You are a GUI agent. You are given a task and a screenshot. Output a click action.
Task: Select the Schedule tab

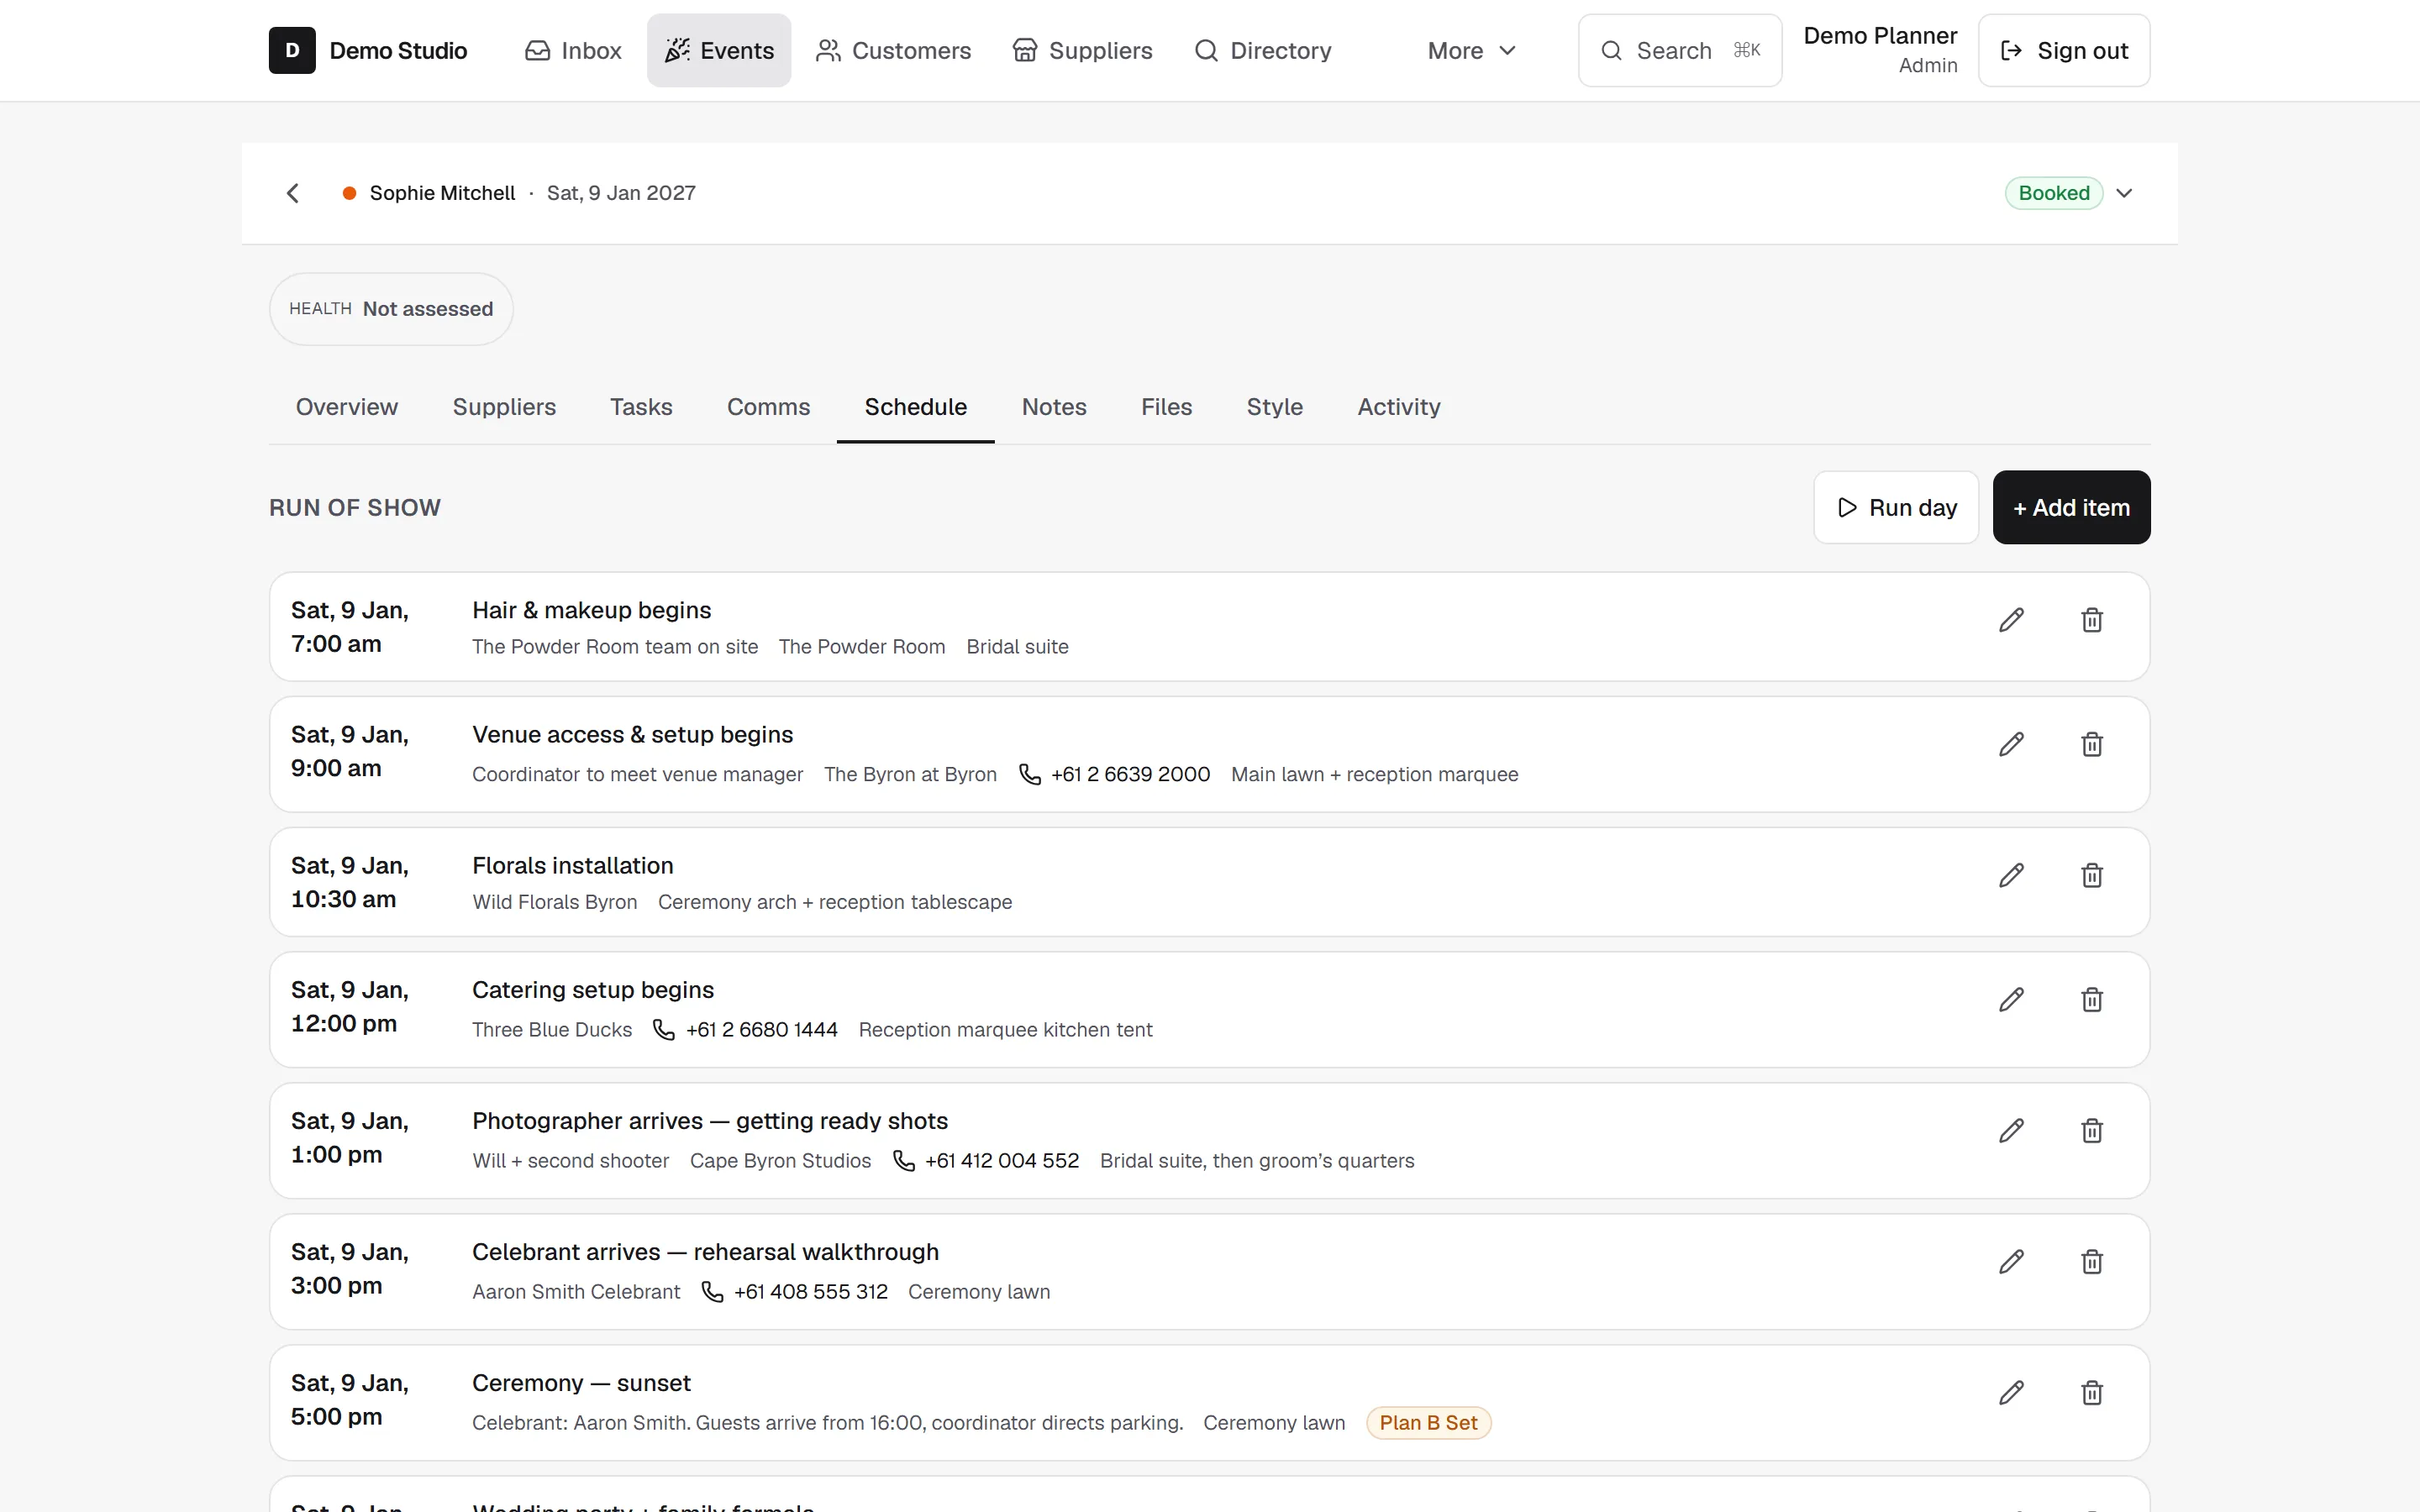915,407
